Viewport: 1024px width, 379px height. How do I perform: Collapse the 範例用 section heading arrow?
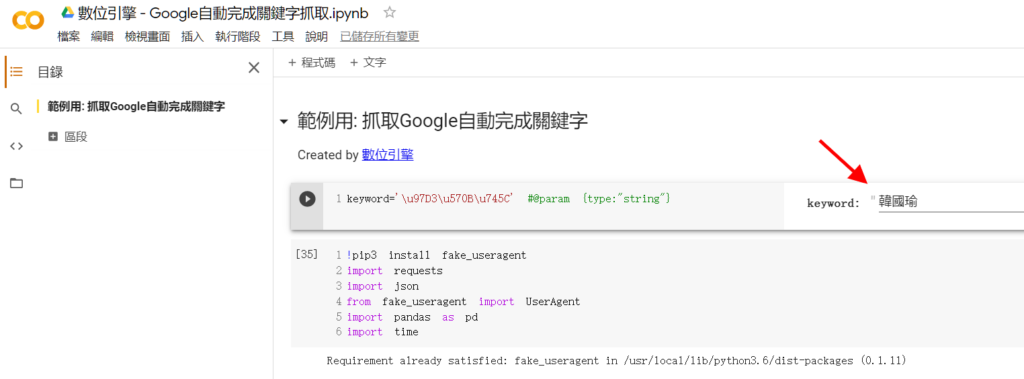coord(283,122)
